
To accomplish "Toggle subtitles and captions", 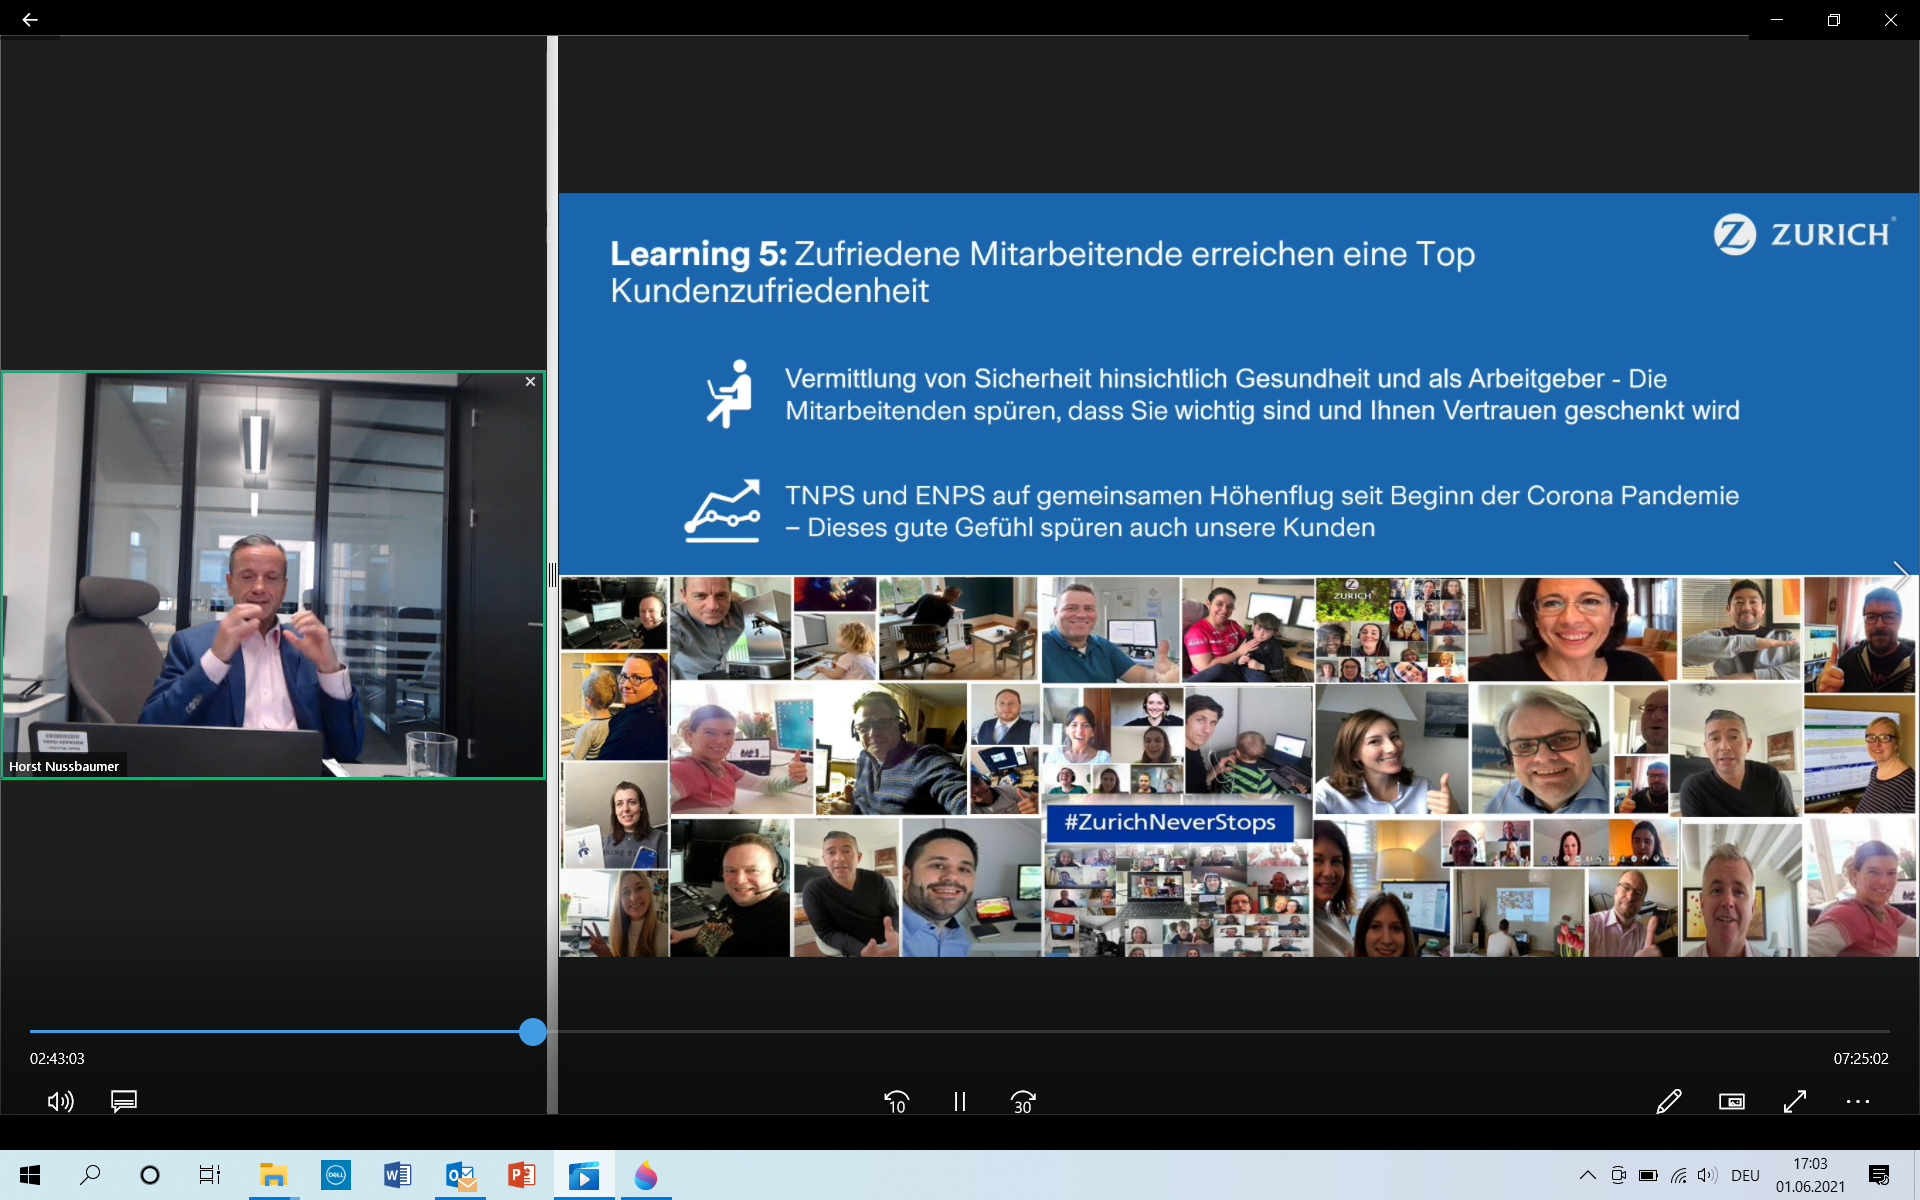I will [x=124, y=1101].
